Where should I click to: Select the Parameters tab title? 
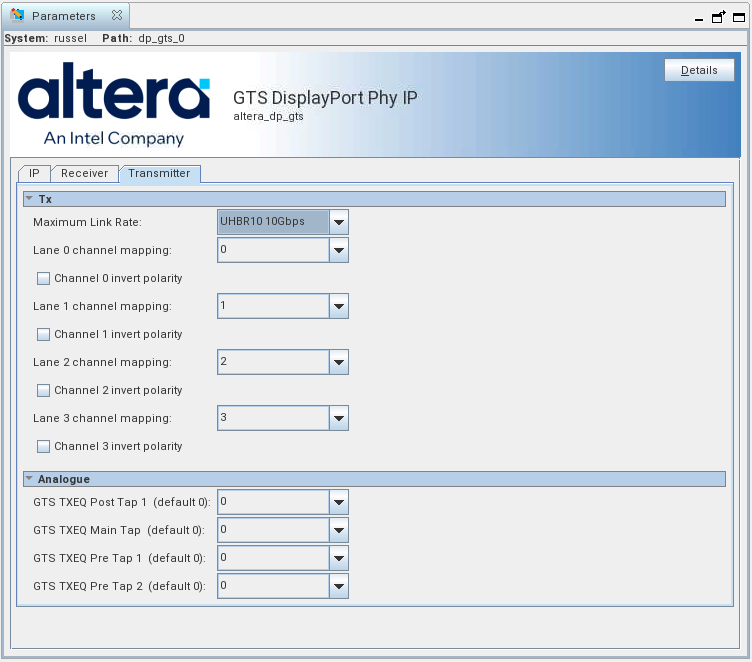coord(64,16)
